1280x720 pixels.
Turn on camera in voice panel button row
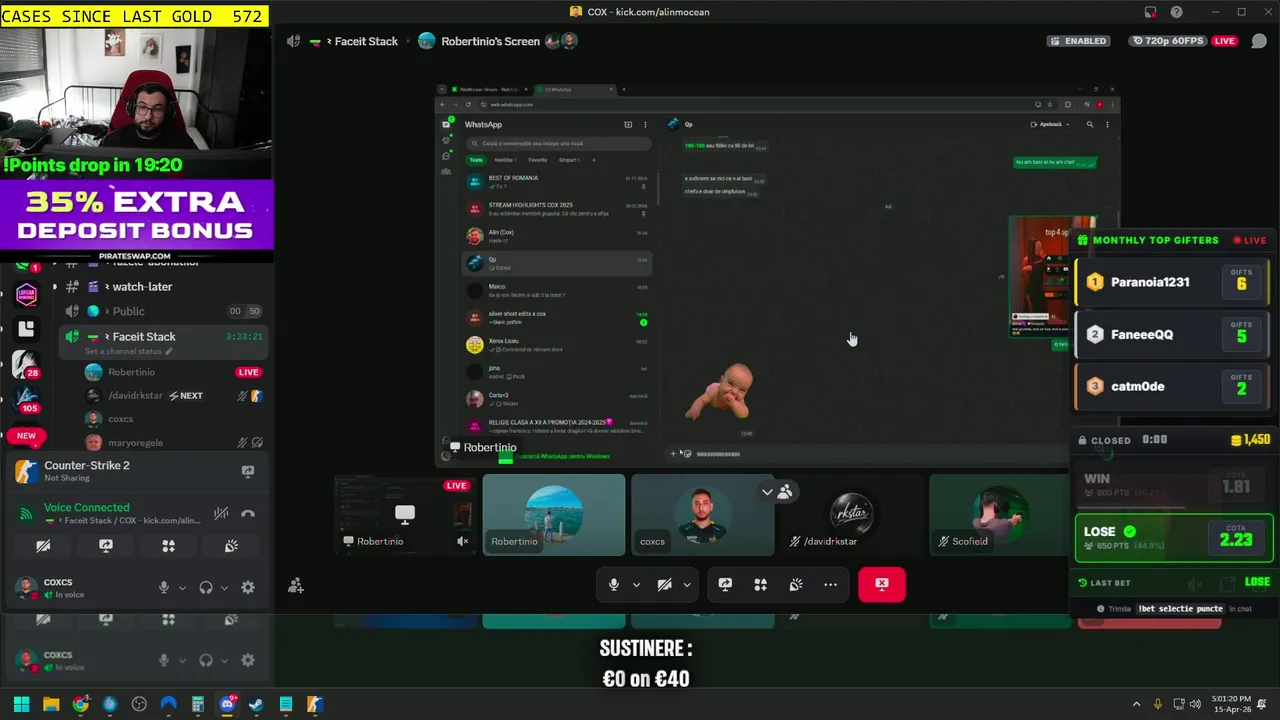tap(43, 546)
